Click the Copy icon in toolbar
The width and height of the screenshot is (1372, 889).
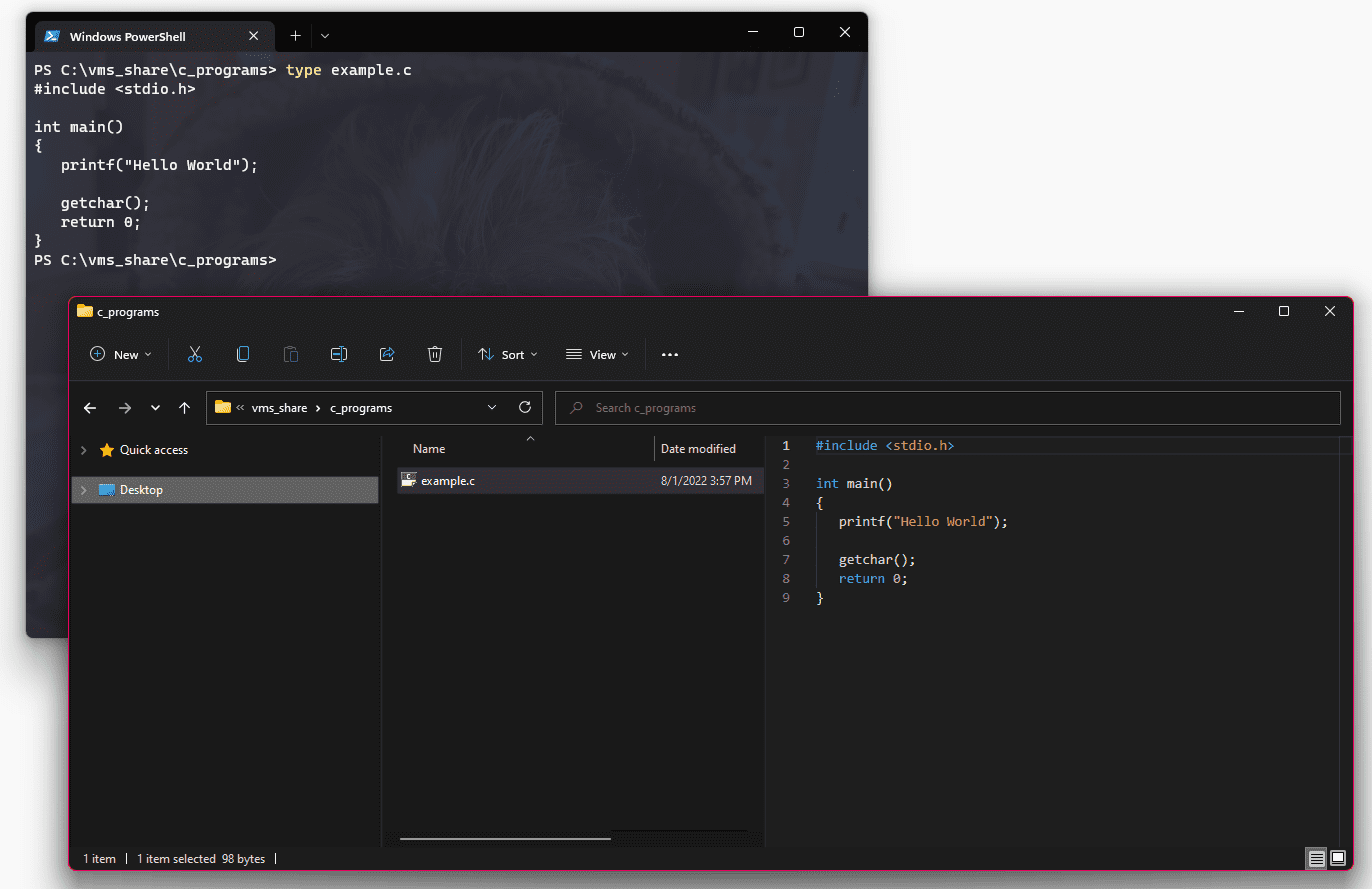point(243,354)
